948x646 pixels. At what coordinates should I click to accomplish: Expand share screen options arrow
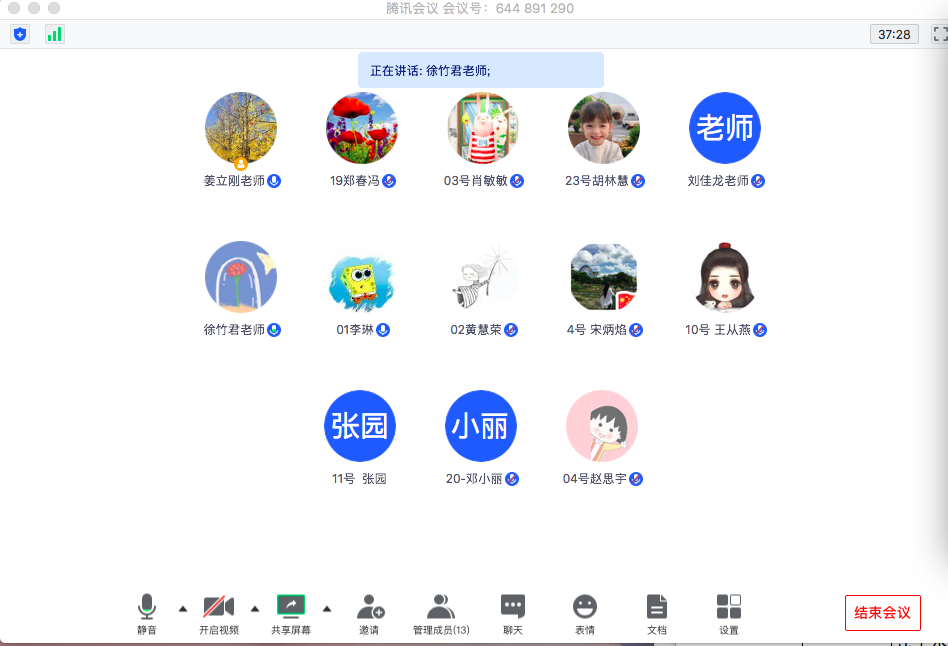point(326,608)
